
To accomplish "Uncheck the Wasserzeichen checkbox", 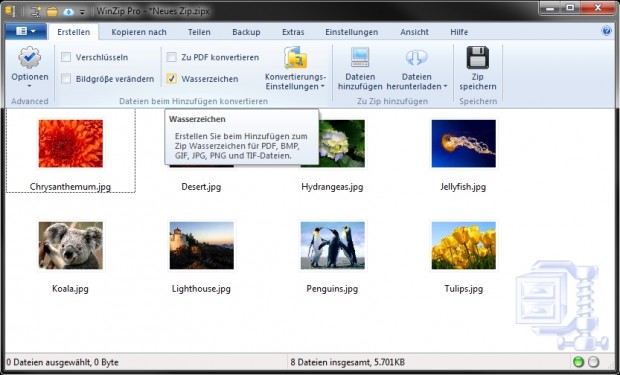I will [171, 79].
